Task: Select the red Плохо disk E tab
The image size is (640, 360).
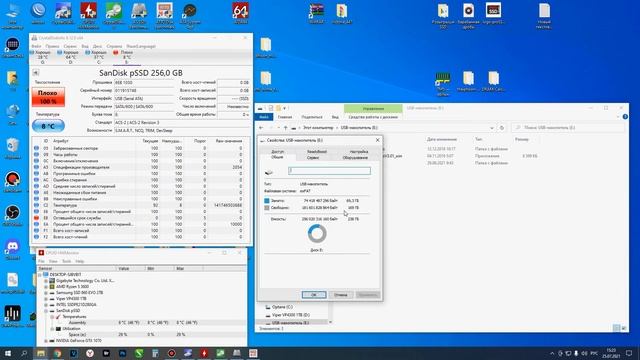Action: pyautogui.click(x=127, y=57)
